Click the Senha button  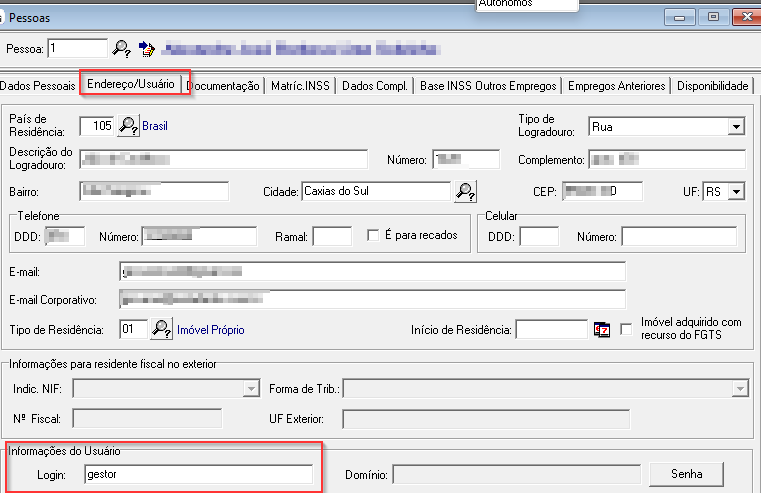pyautogui.click(x=687, y=474)
